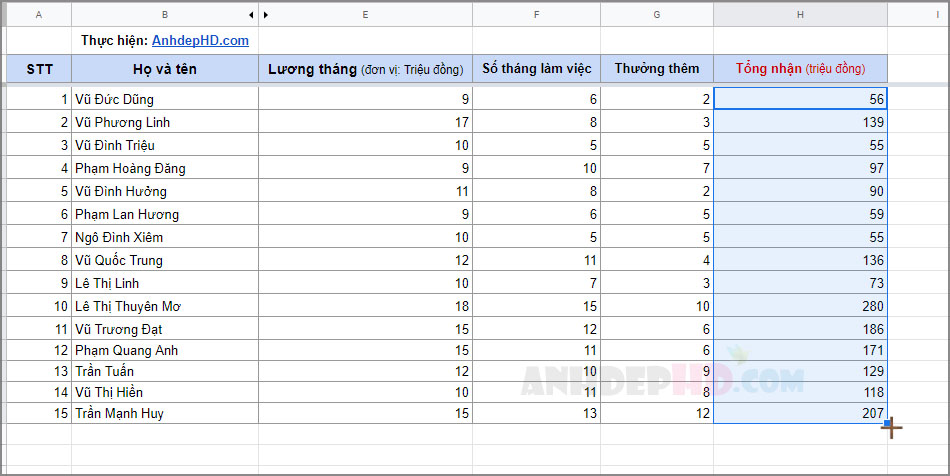Click the Số tháng làm việc header
The height and width of the screenshot is (476, 950).
[536, 68]
